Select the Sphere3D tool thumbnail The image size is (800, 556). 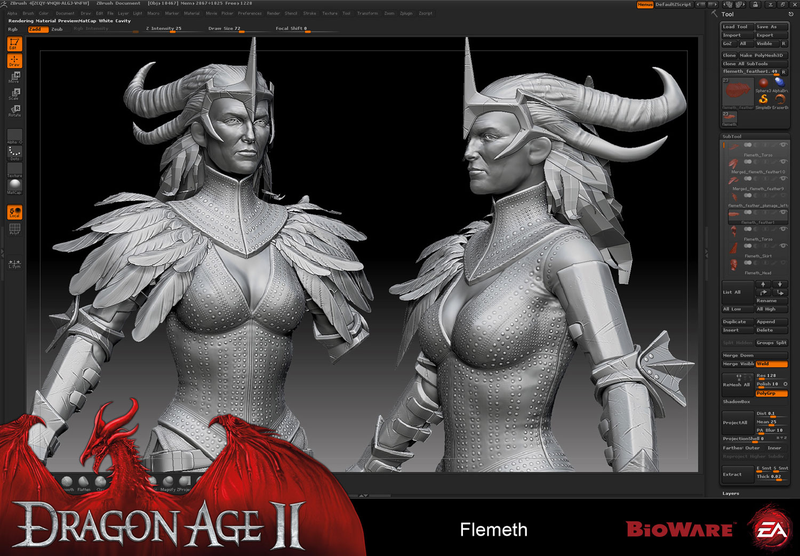[x=763, y=85]
